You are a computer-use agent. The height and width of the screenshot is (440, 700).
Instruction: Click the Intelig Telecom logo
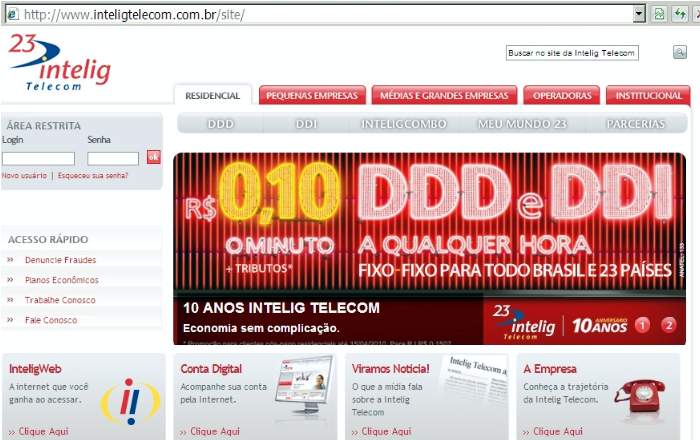58,62
